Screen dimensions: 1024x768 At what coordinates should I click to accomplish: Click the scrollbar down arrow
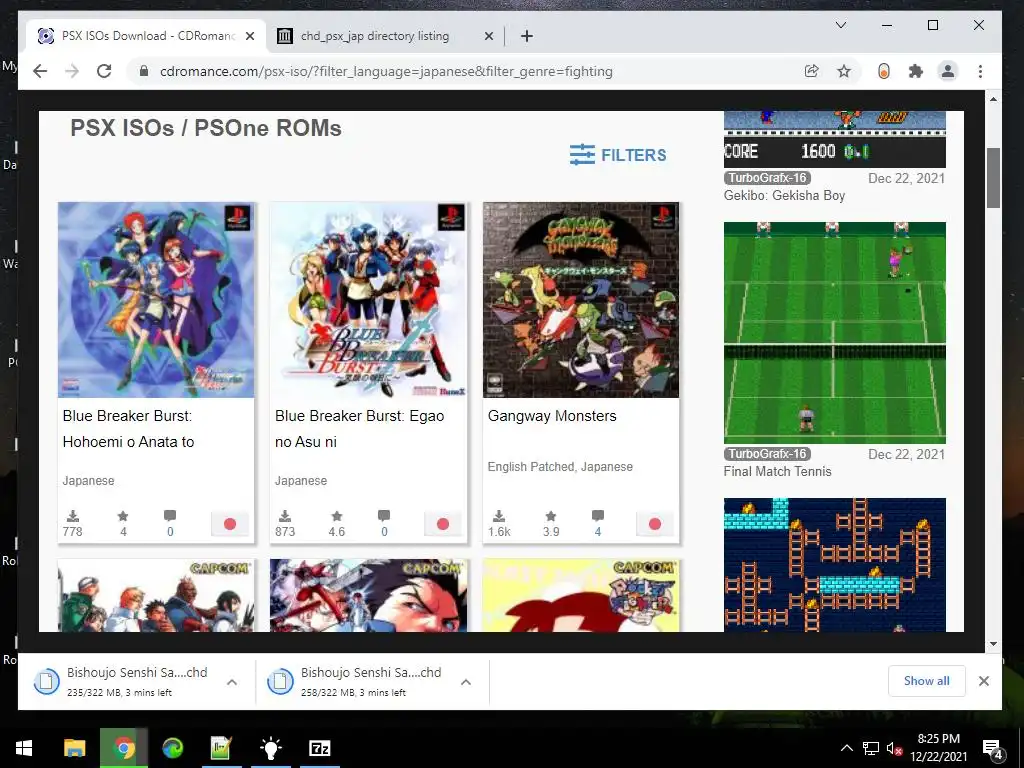point(993,643)
